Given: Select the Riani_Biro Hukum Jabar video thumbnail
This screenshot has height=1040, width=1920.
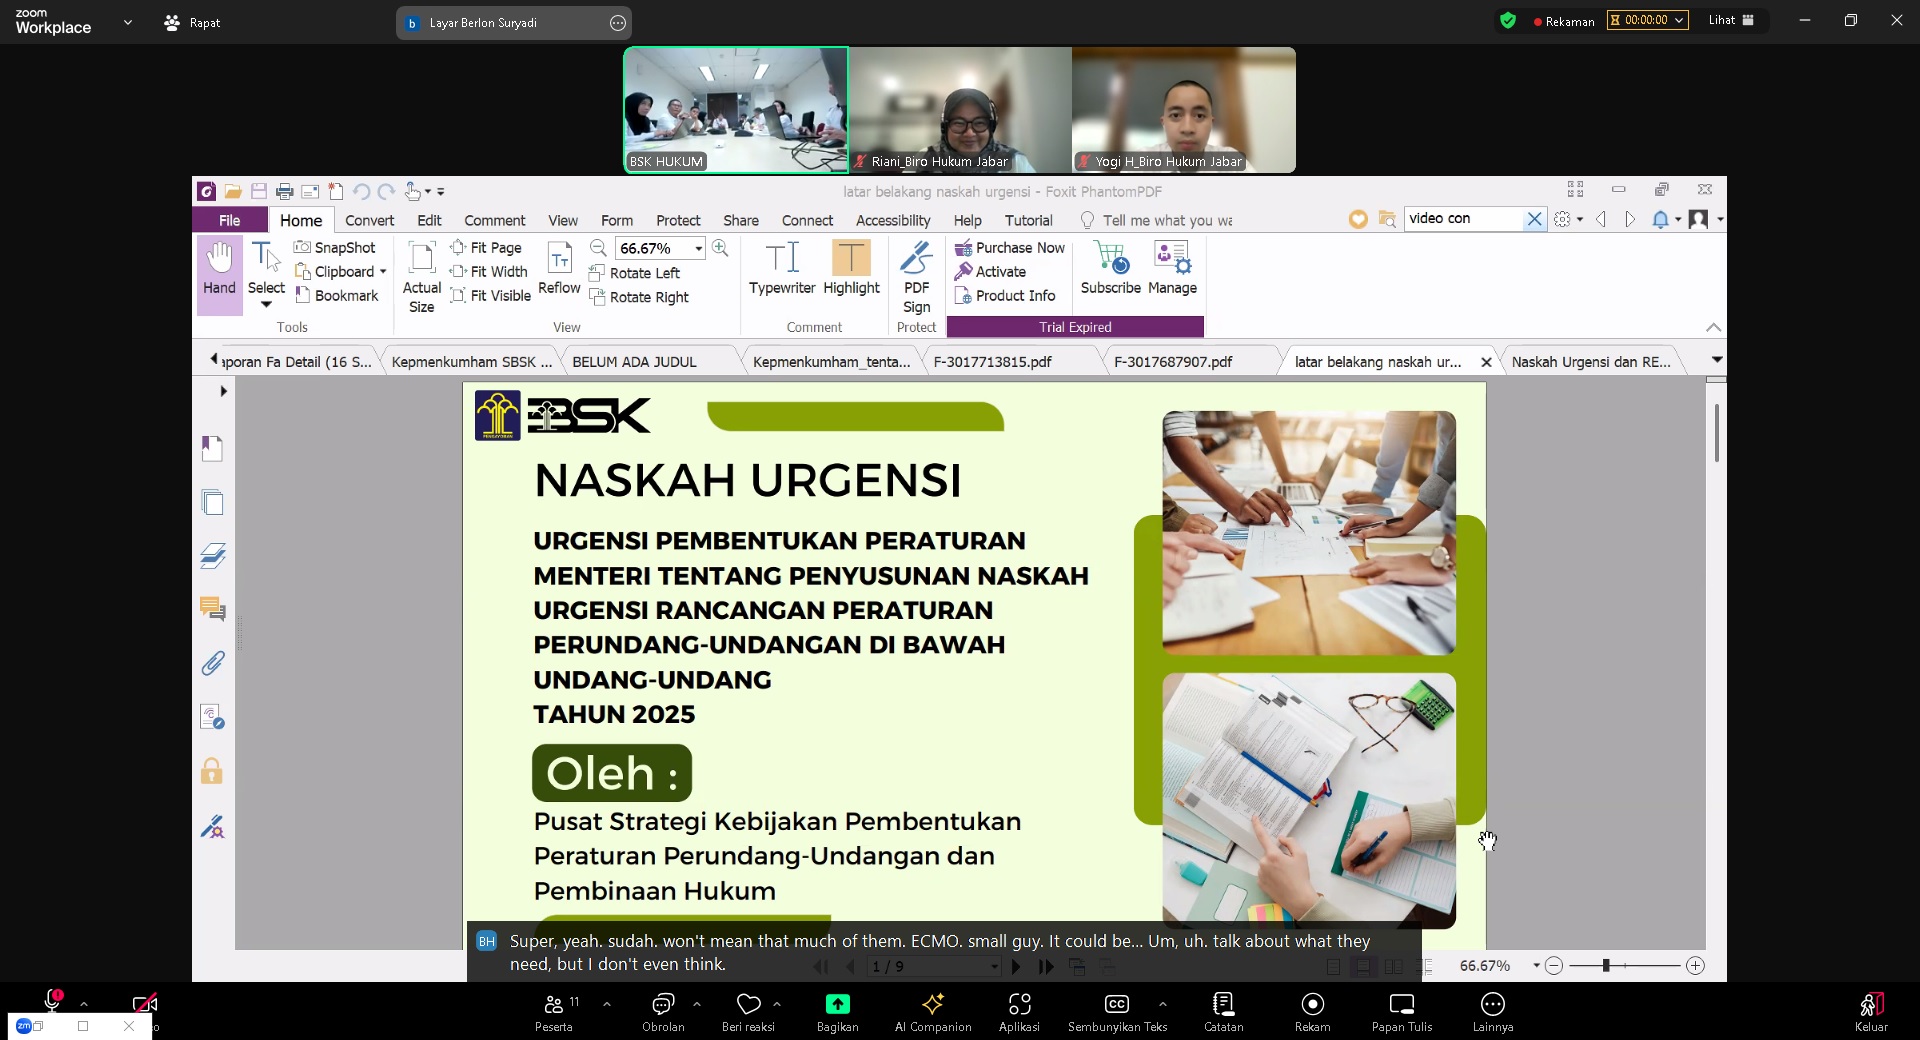Looking at the screenshot, I should click(960, 110).
